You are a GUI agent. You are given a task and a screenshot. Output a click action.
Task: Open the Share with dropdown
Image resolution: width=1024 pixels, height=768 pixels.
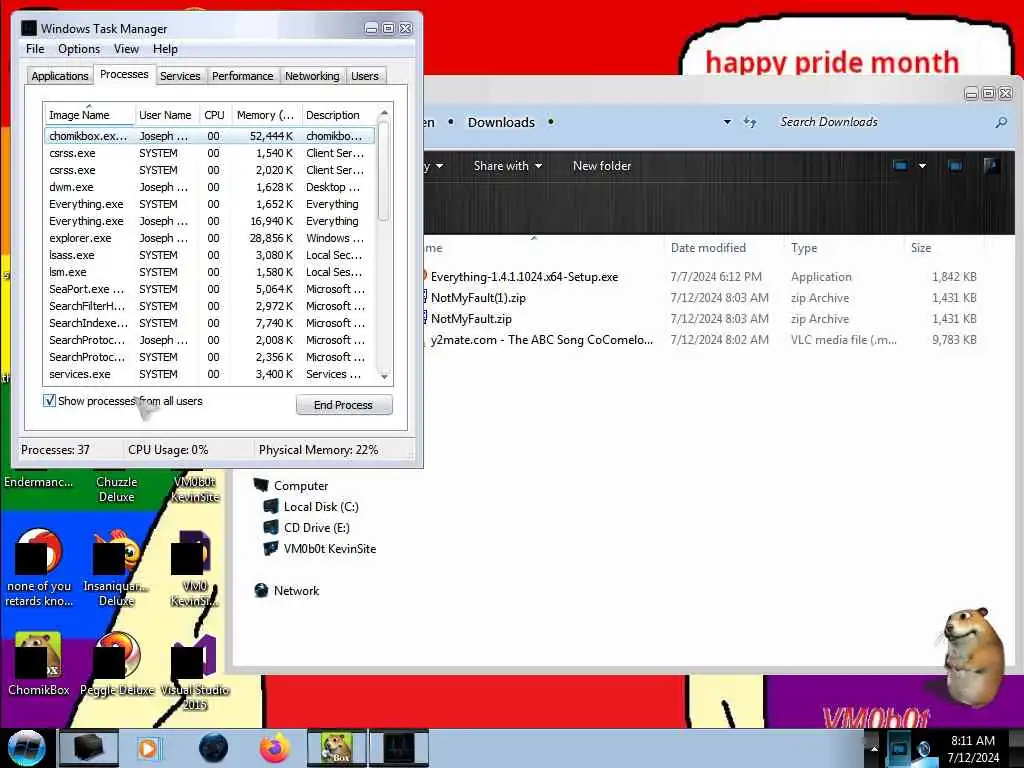pos(507,166)
